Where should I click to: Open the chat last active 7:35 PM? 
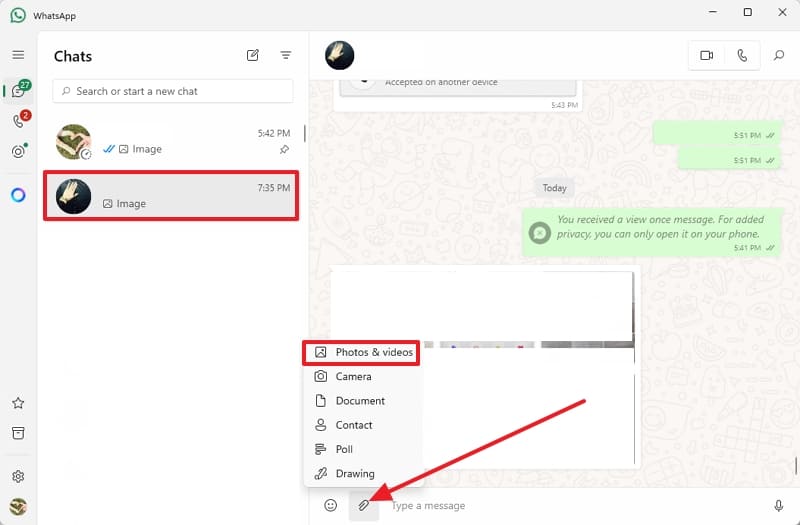point(171,195)
